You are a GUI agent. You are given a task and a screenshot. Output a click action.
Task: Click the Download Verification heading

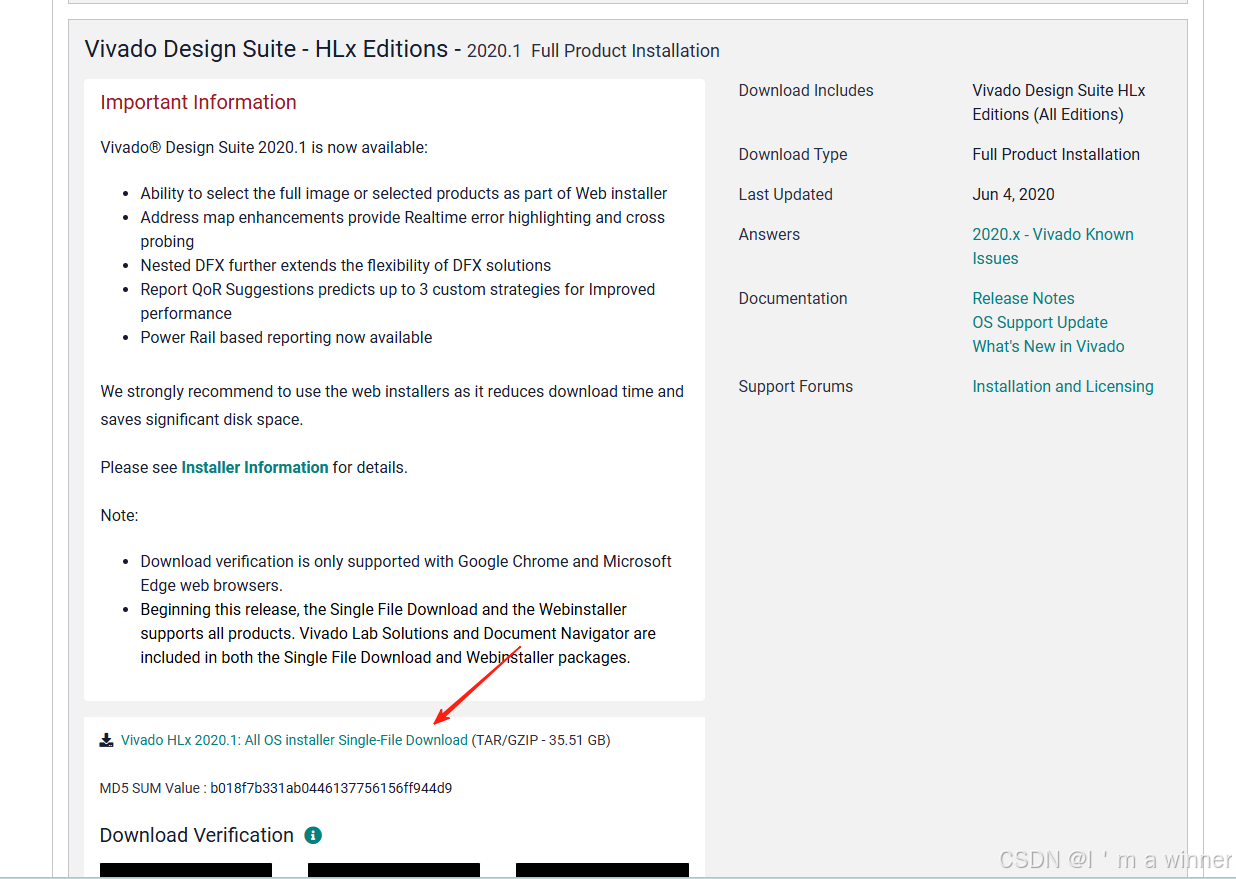coord(197,835)
